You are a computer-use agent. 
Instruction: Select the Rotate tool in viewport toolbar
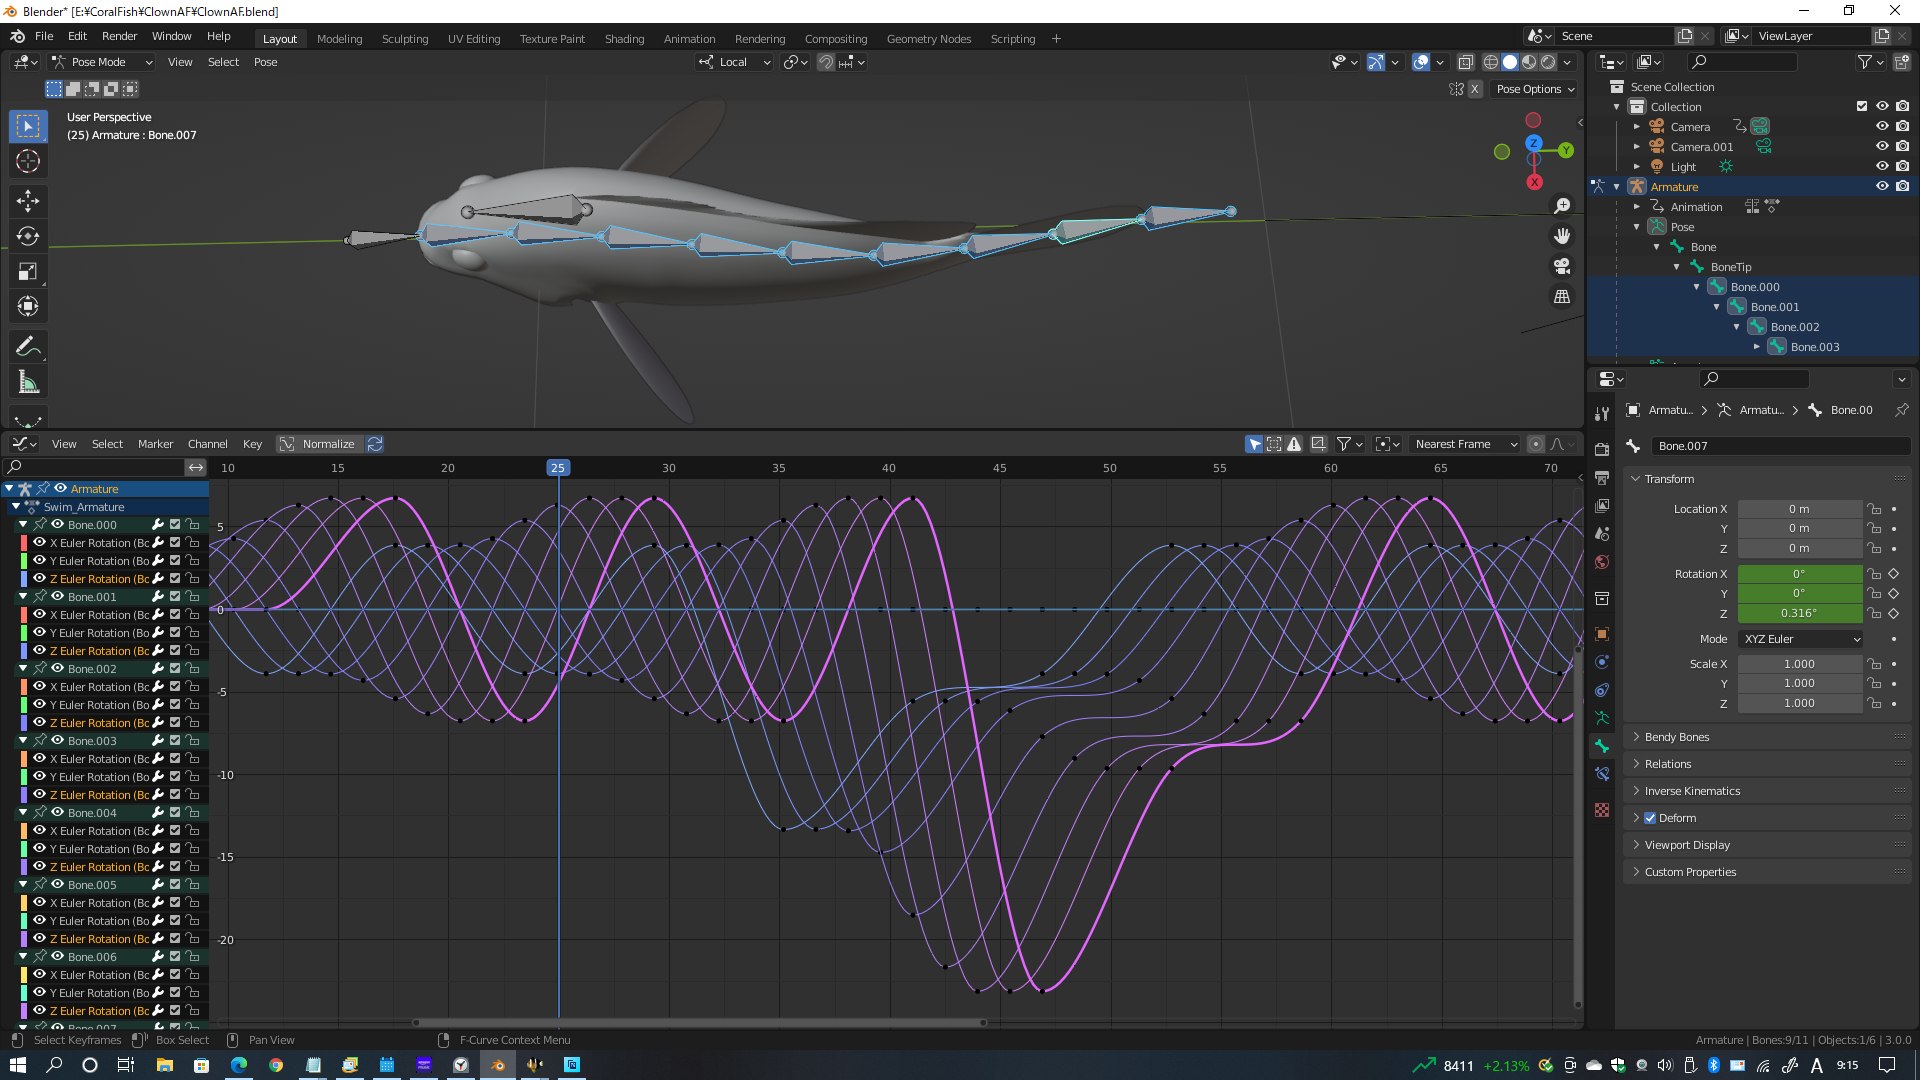(x=28, y=236)
